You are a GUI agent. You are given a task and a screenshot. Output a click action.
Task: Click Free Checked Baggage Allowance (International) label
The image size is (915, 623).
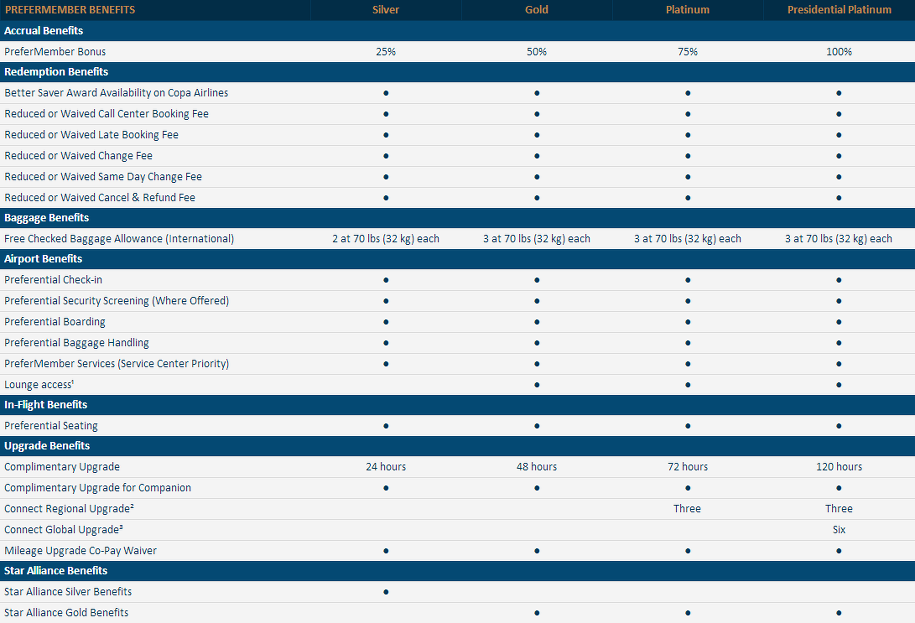pos(119,239)
